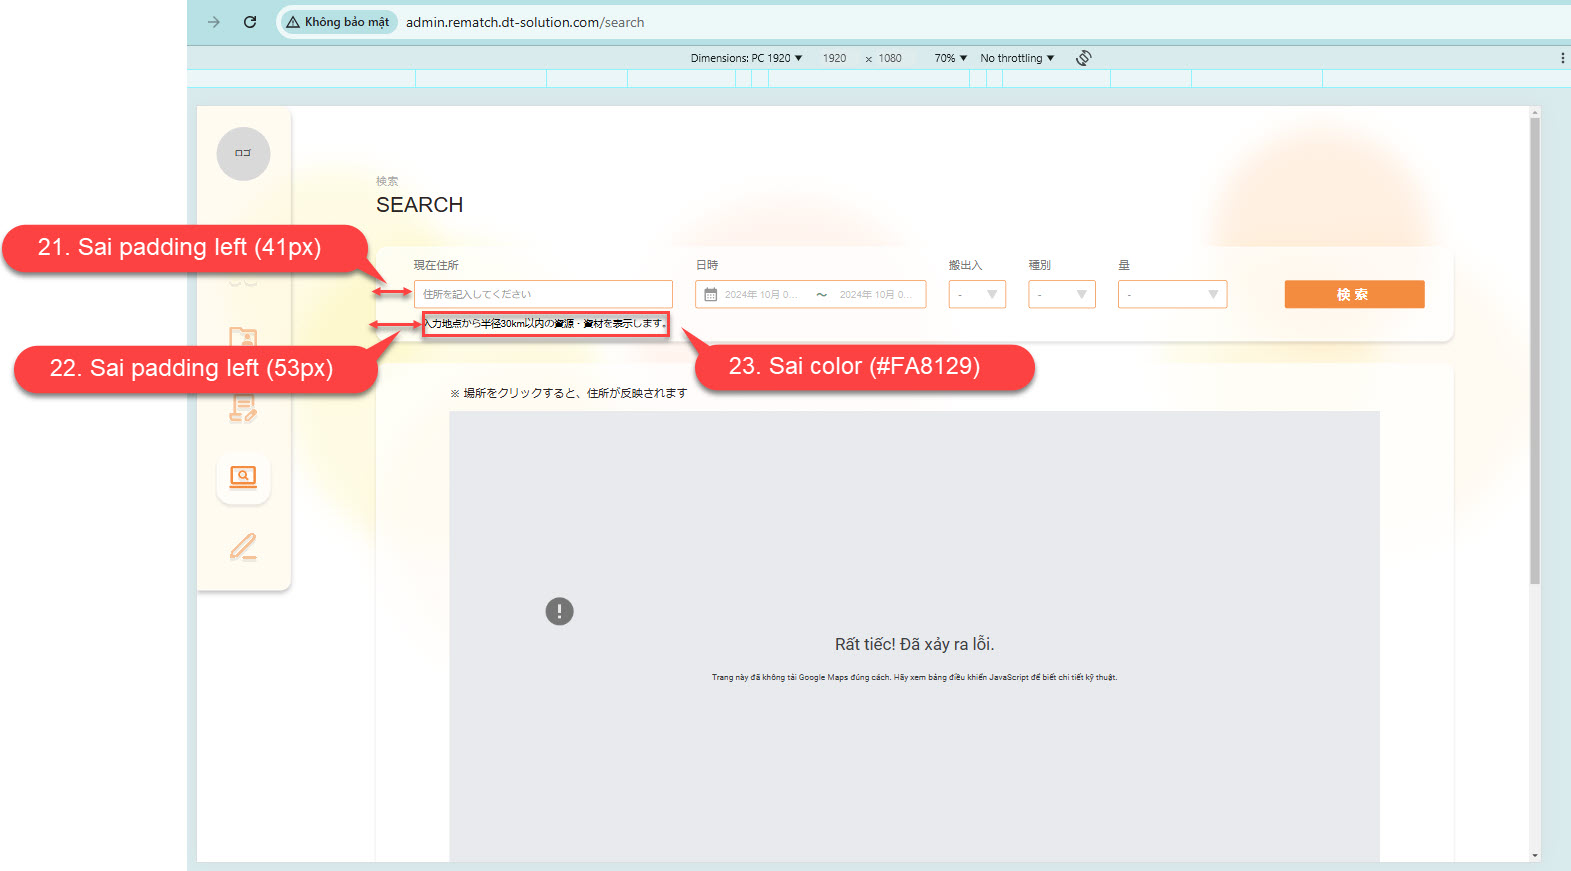Select the laptop search sidebar icon

(243, 477)
